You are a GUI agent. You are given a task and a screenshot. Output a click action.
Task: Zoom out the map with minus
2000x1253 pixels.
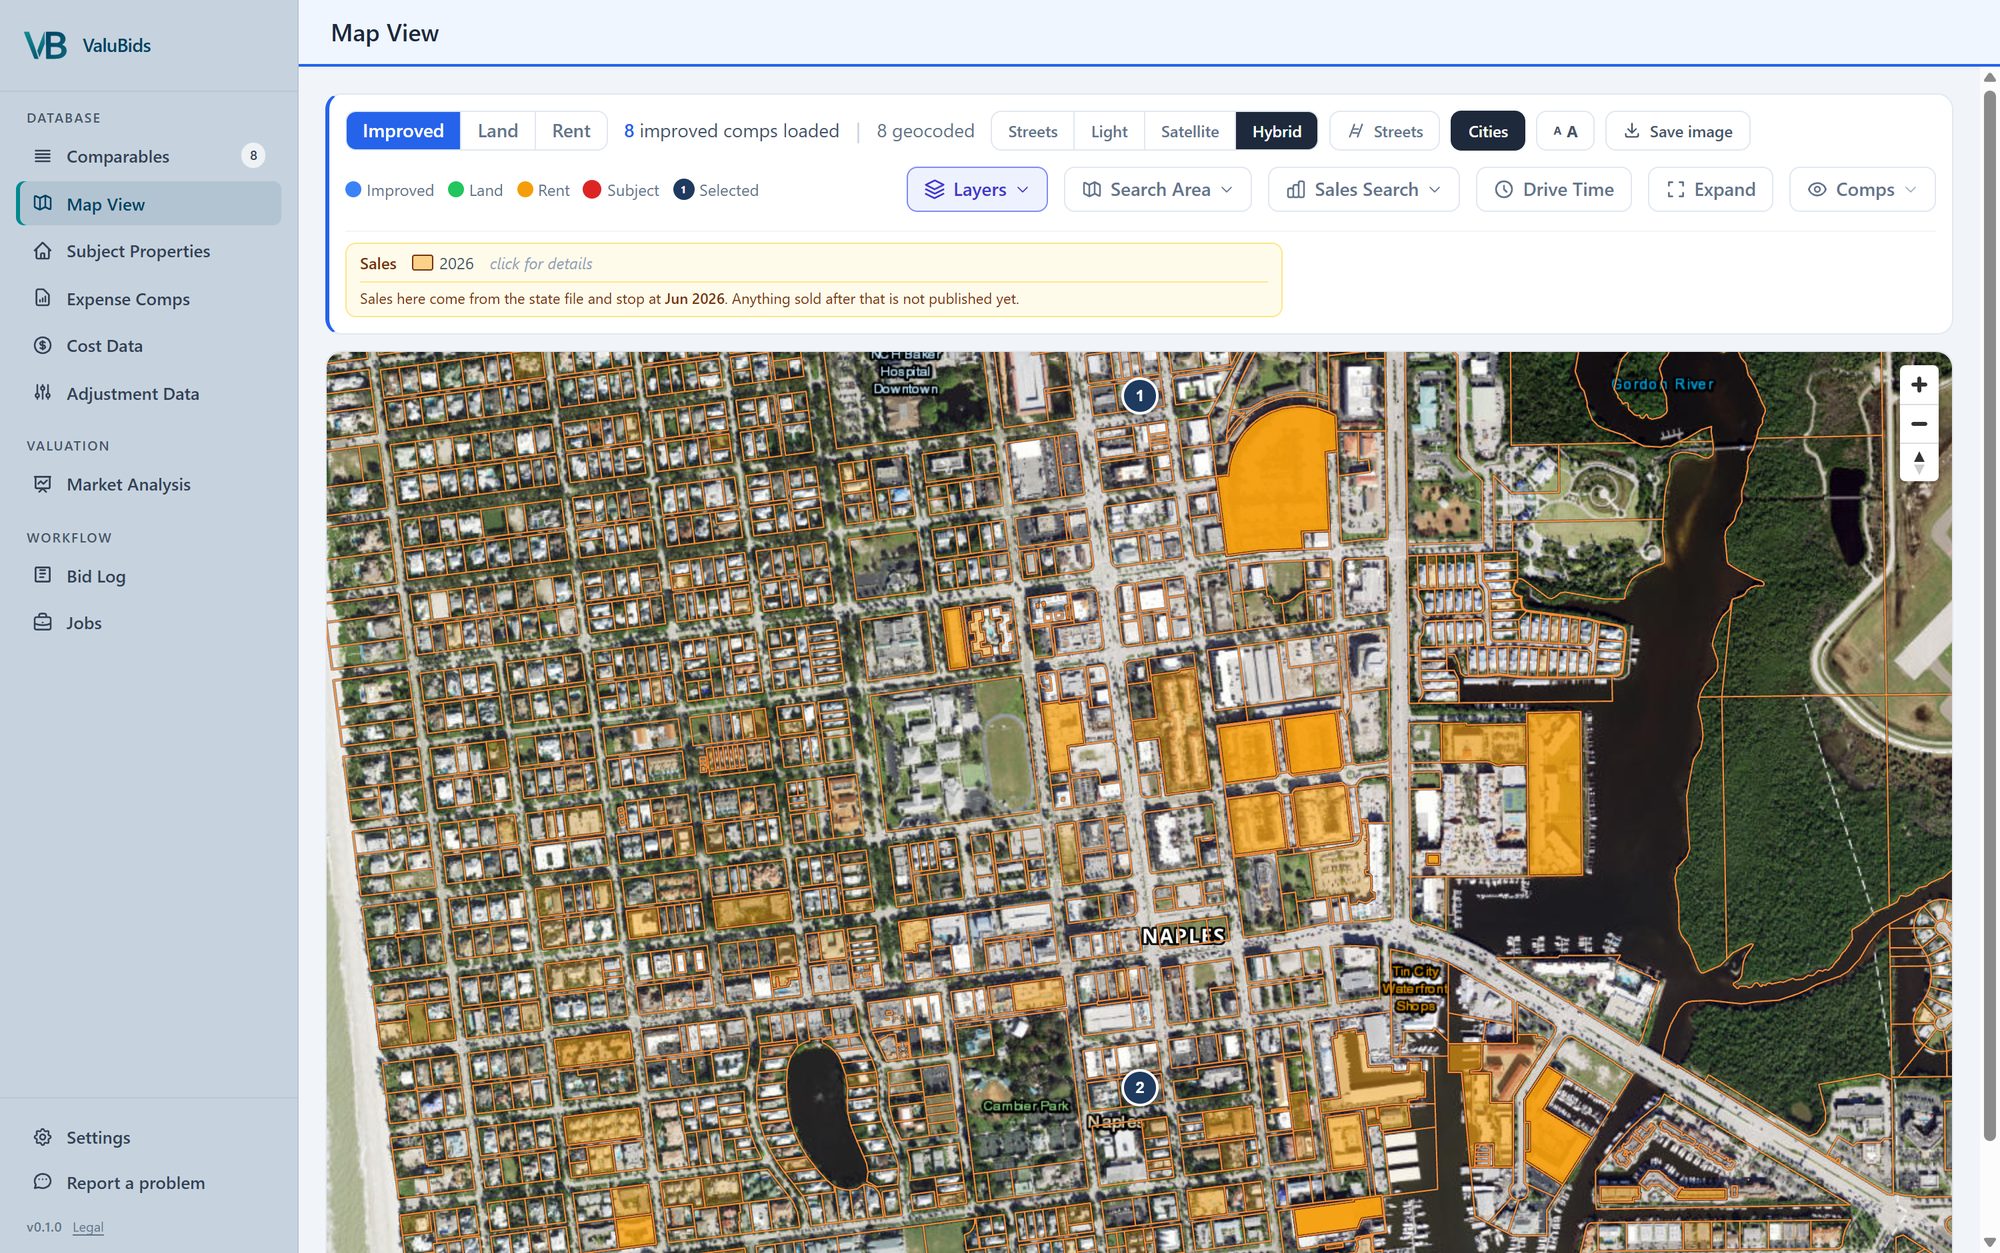[1918, 423]
